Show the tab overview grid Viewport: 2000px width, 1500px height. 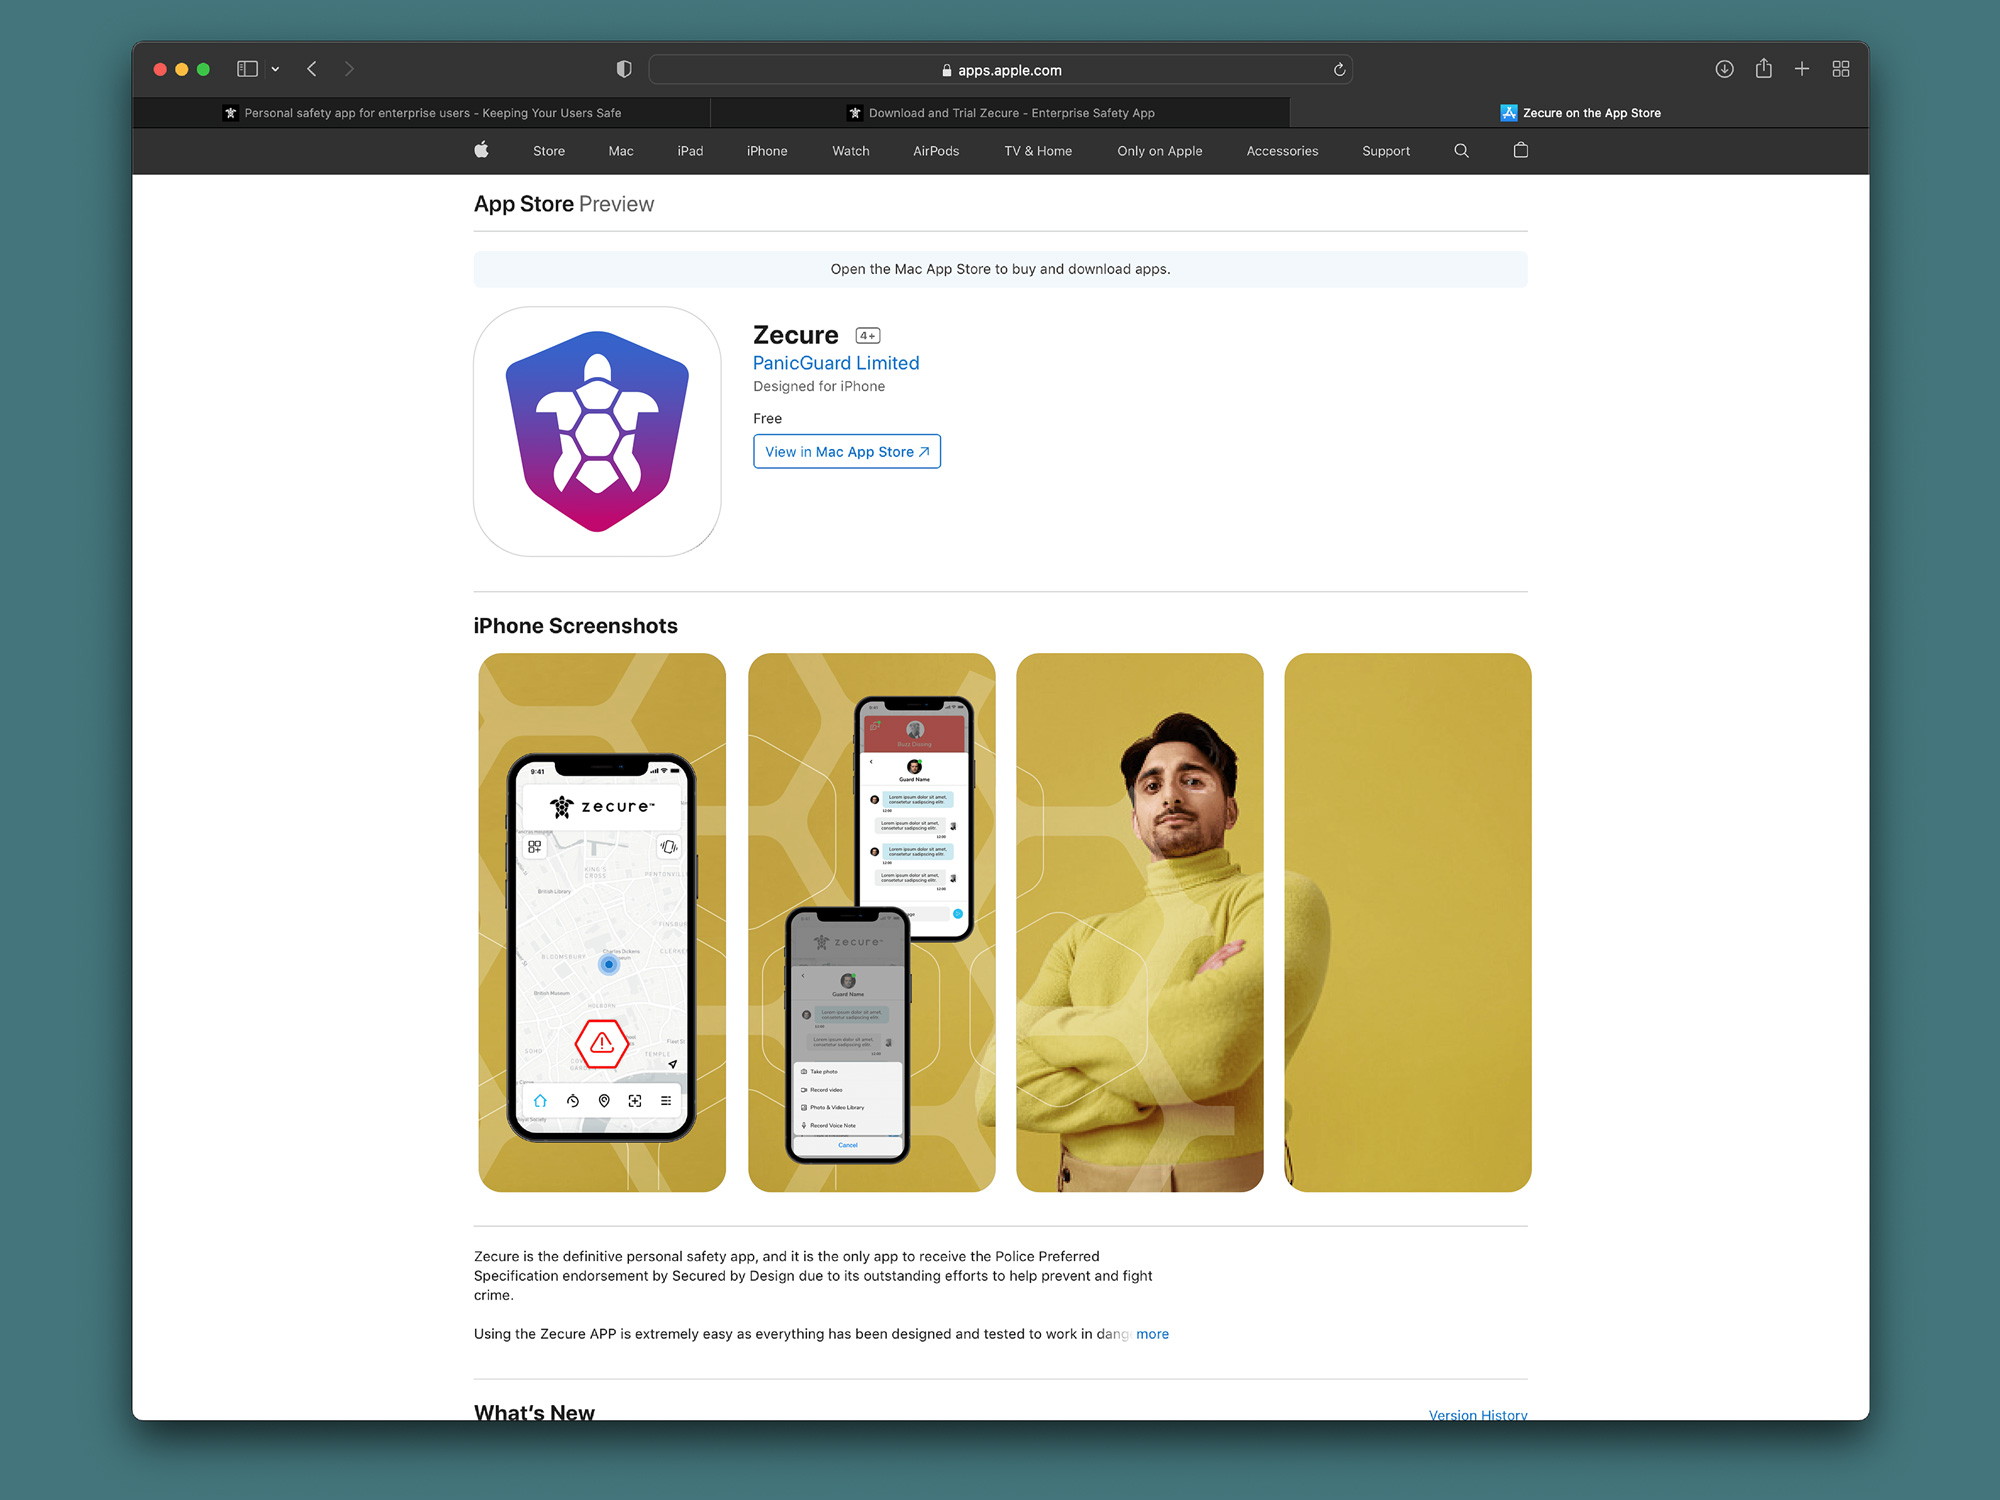tap(1840, 69)
